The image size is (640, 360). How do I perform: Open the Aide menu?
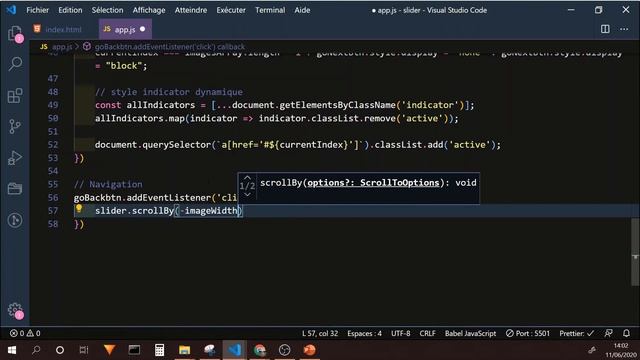(x=302, y=10)
